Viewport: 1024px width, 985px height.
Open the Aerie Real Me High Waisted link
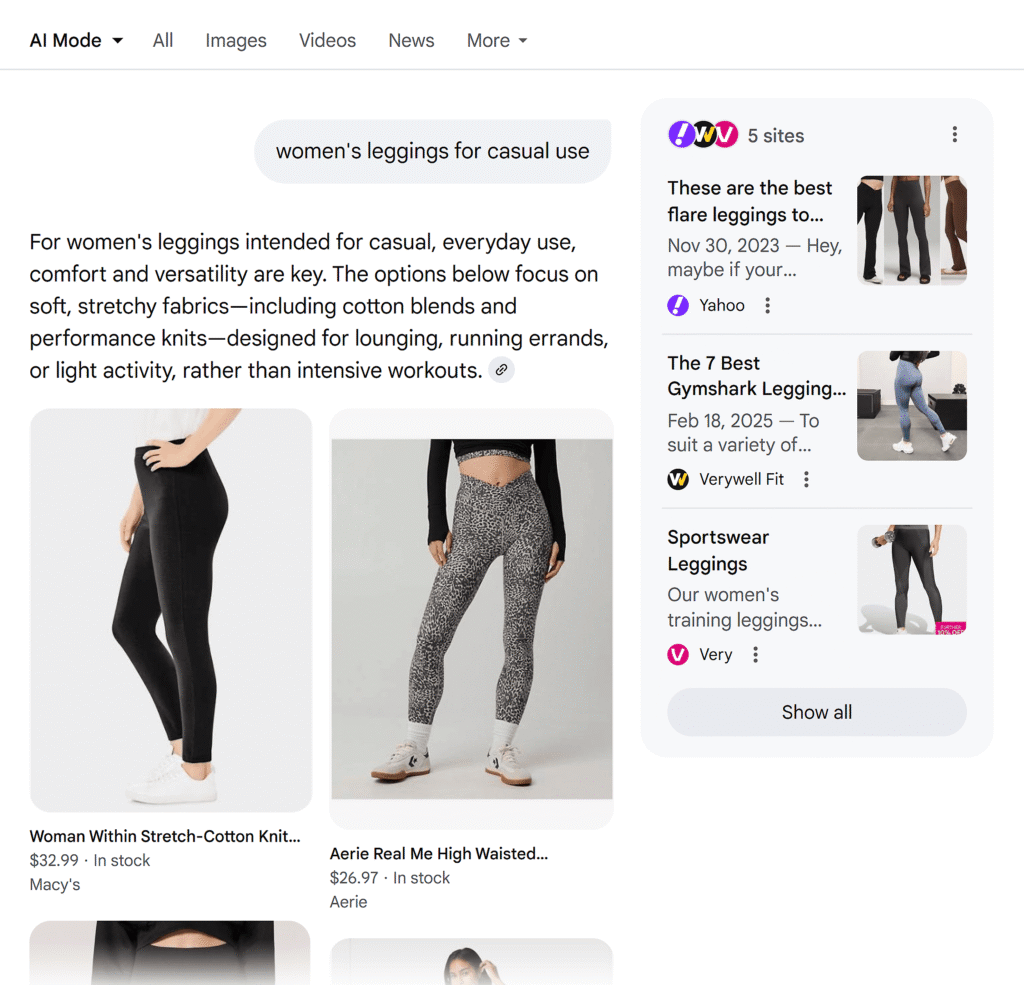(x=439, y=853)
